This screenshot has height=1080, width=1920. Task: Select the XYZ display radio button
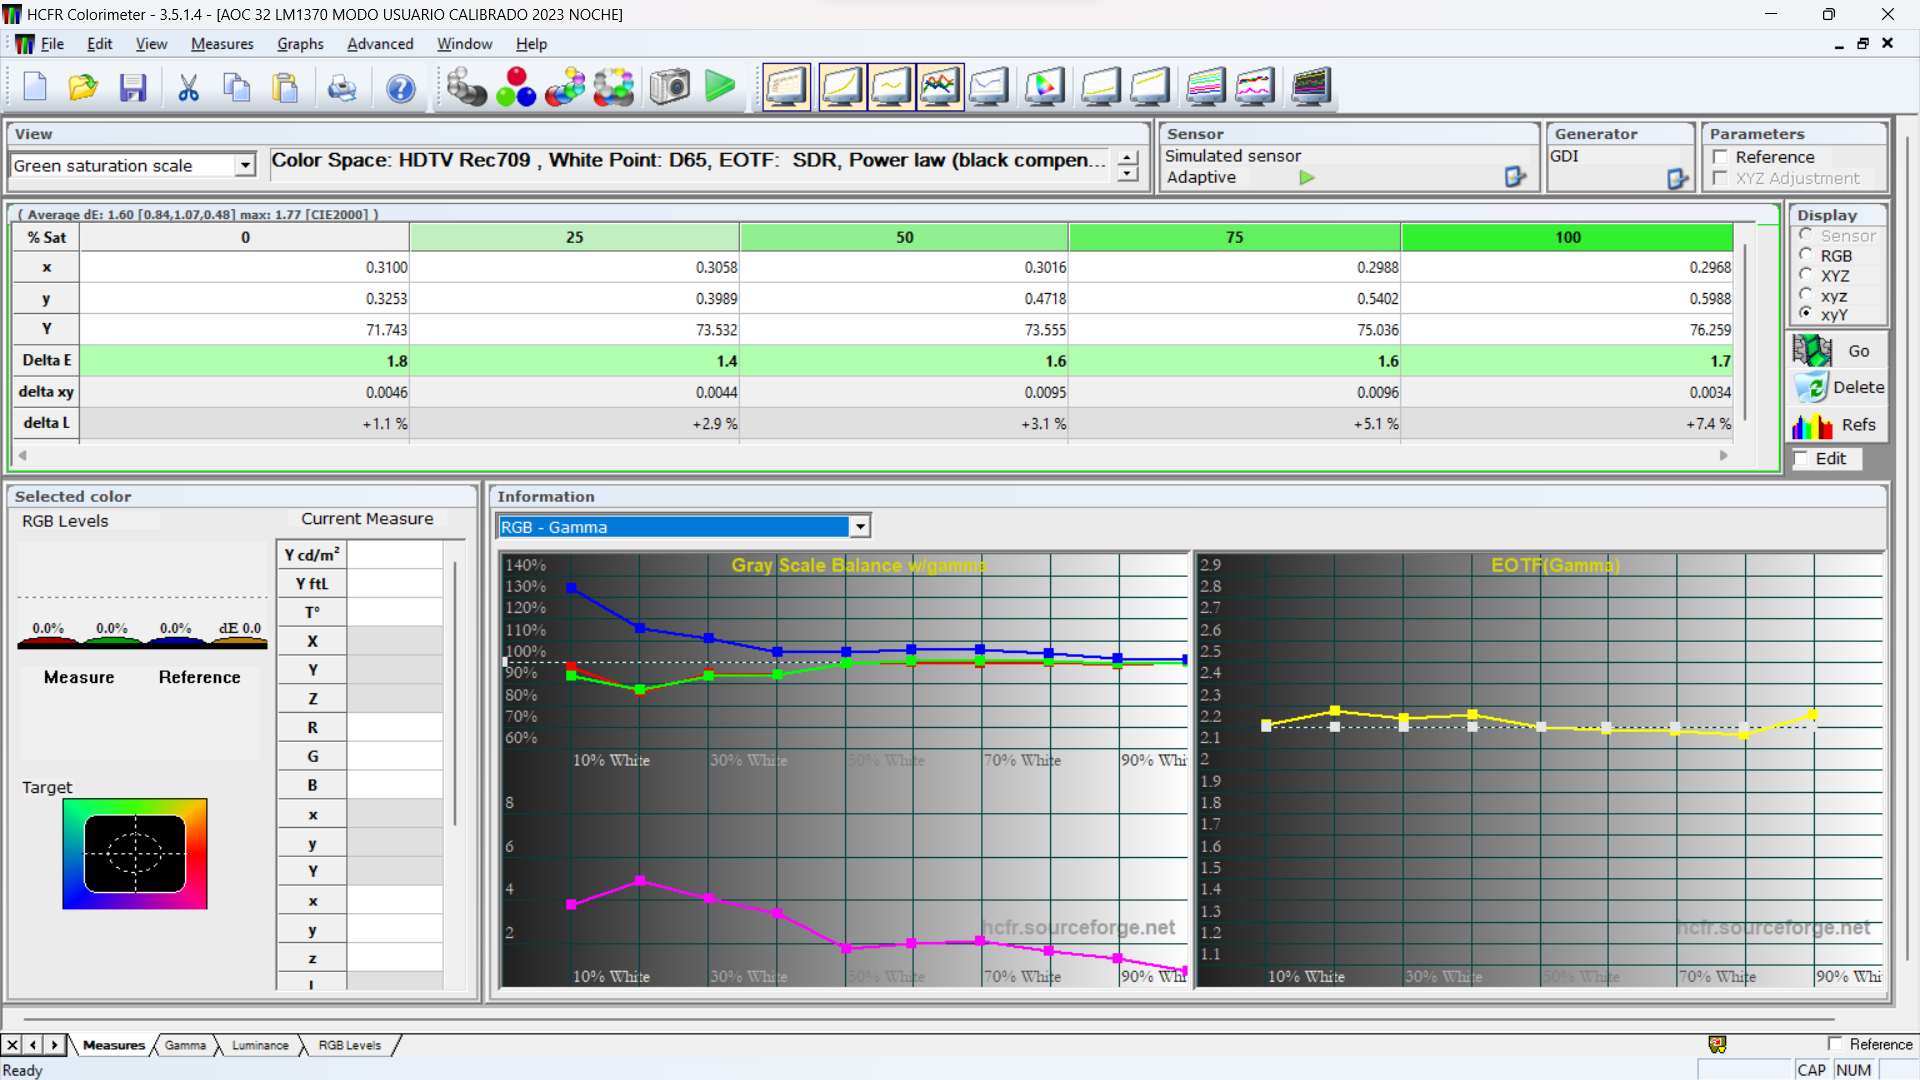coord(1806,275)
